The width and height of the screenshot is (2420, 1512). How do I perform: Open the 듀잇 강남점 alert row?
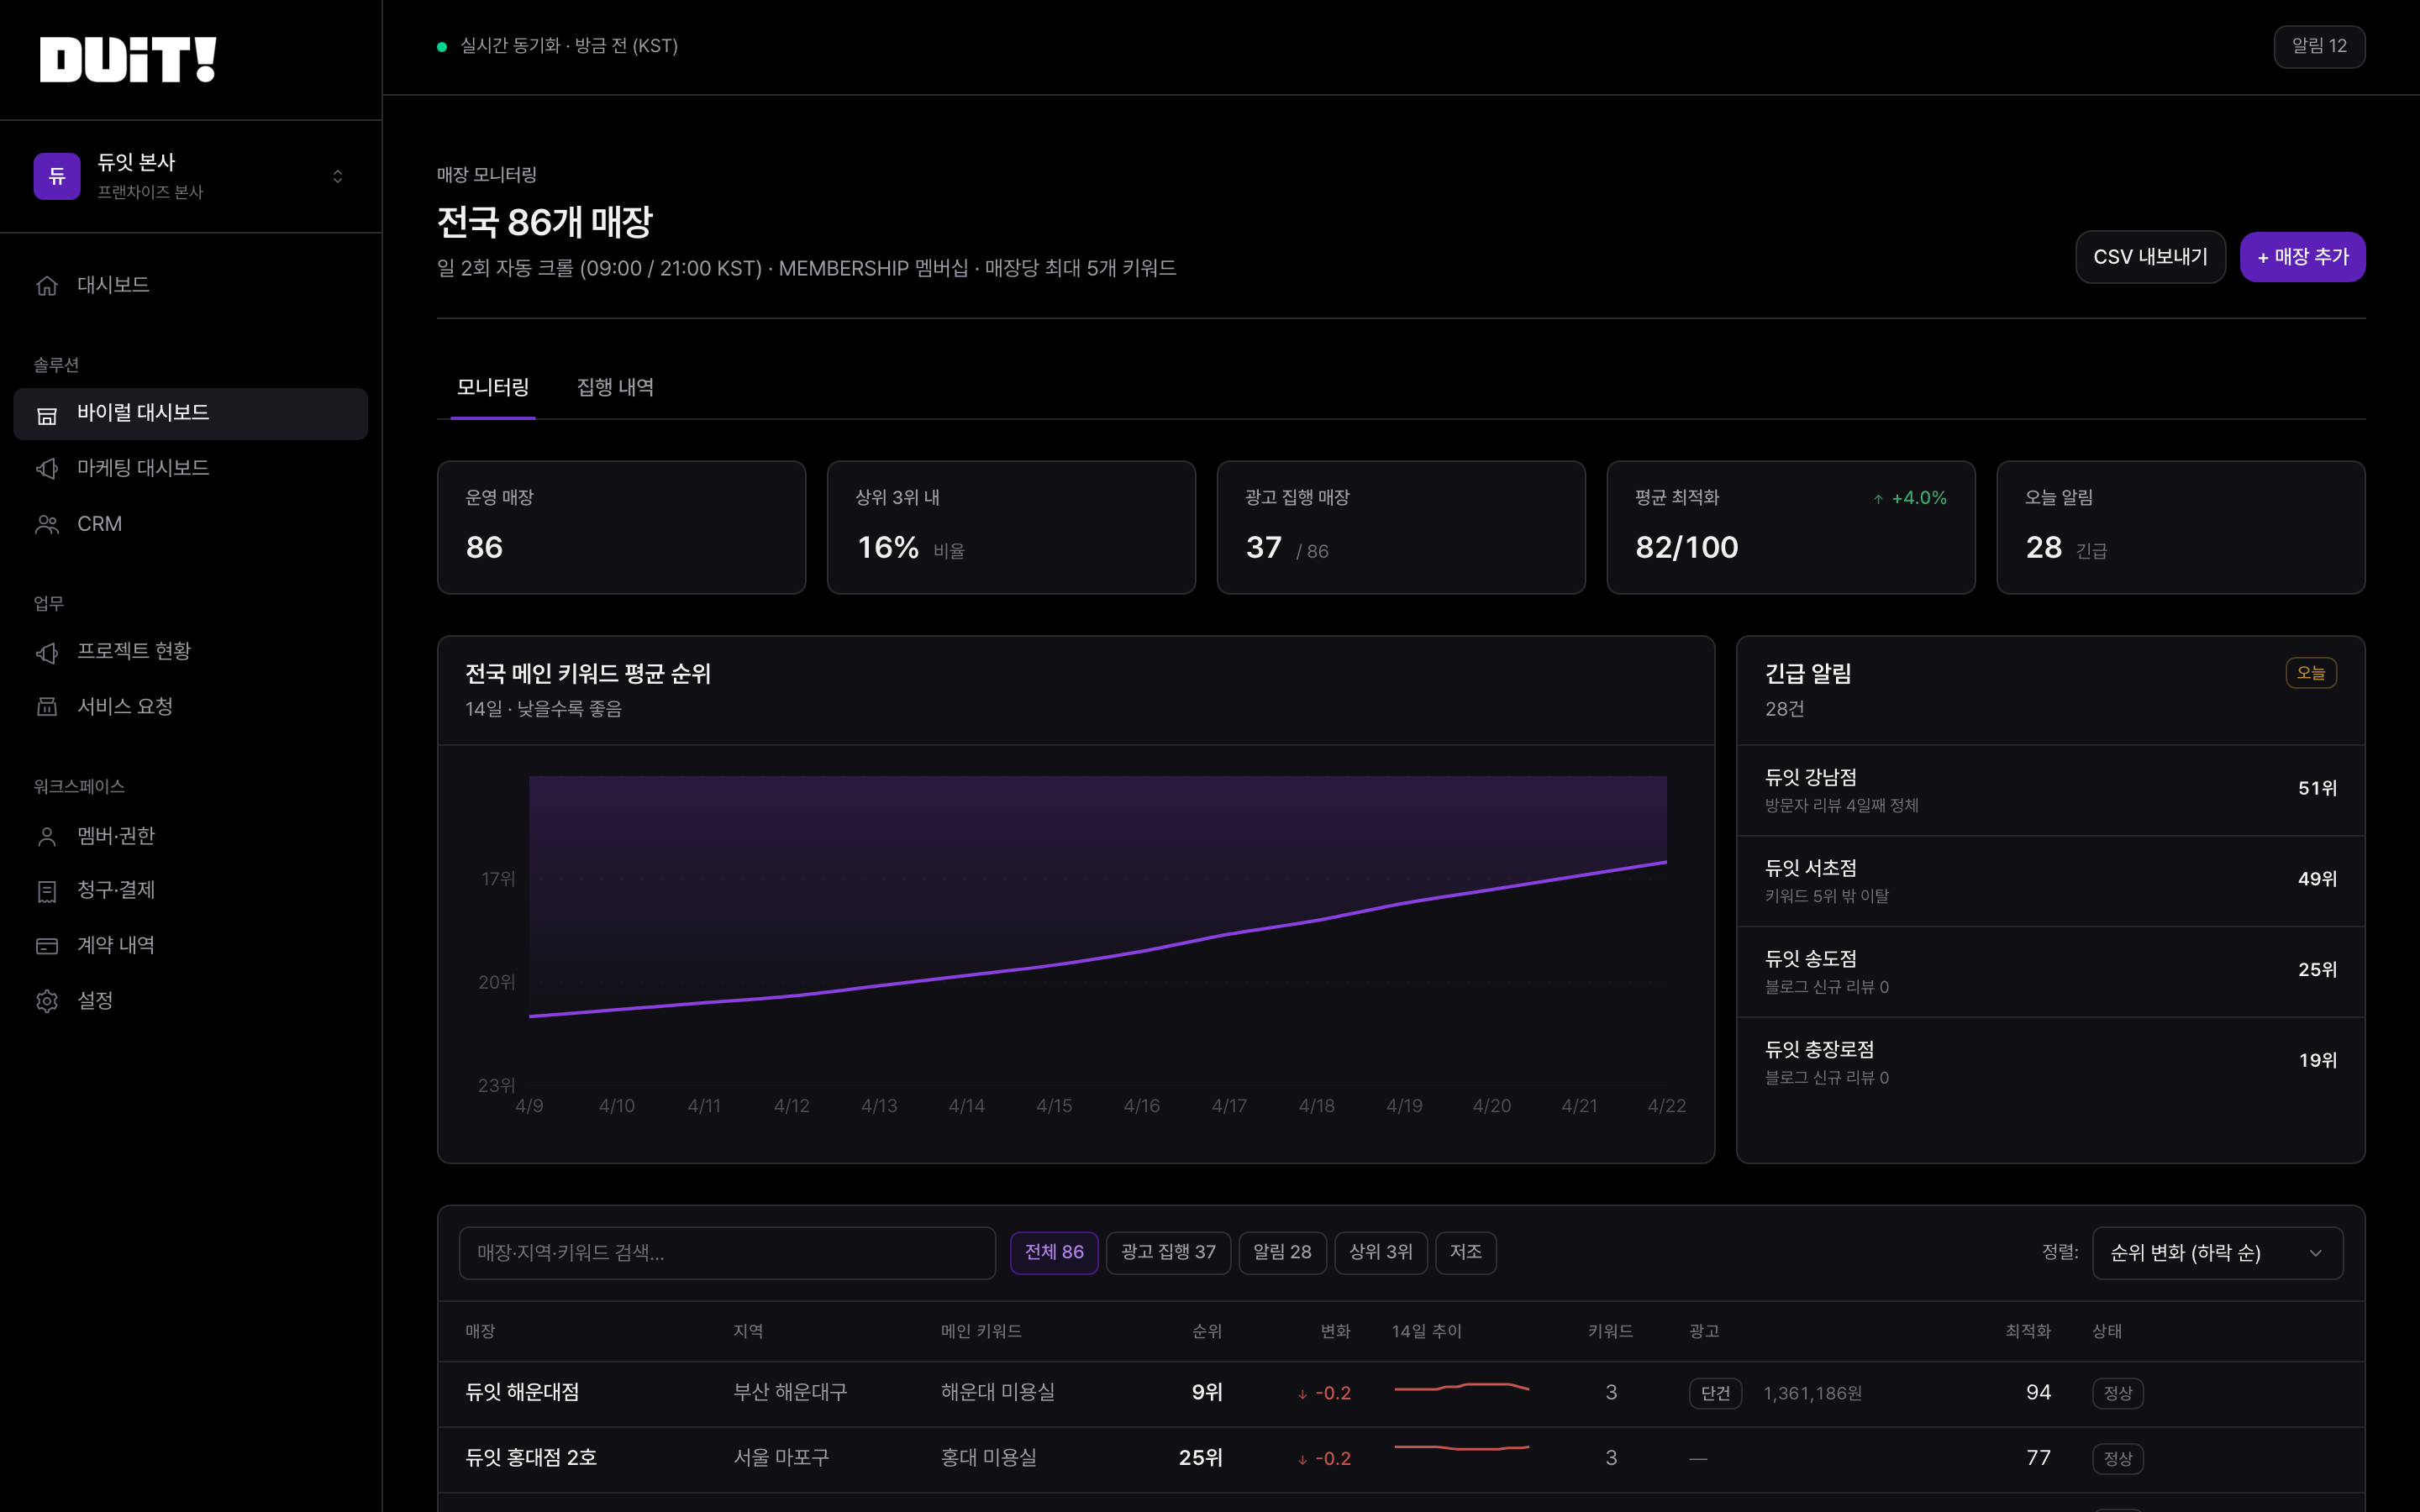(2050, 790)
